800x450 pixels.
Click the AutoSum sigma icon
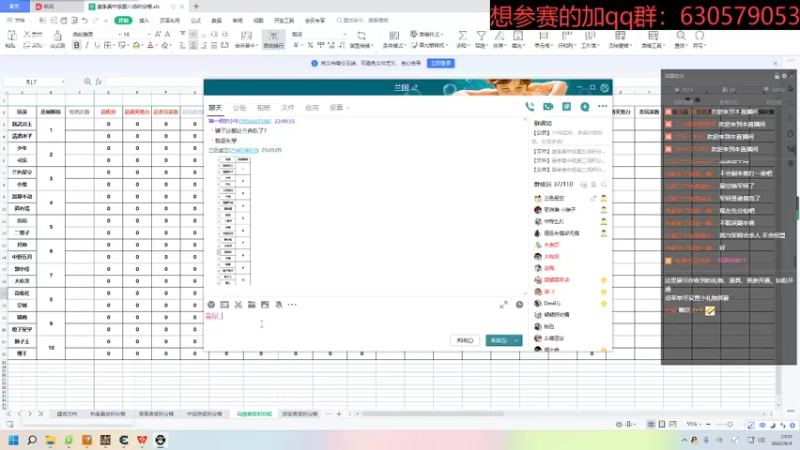(x=462, y=35)
